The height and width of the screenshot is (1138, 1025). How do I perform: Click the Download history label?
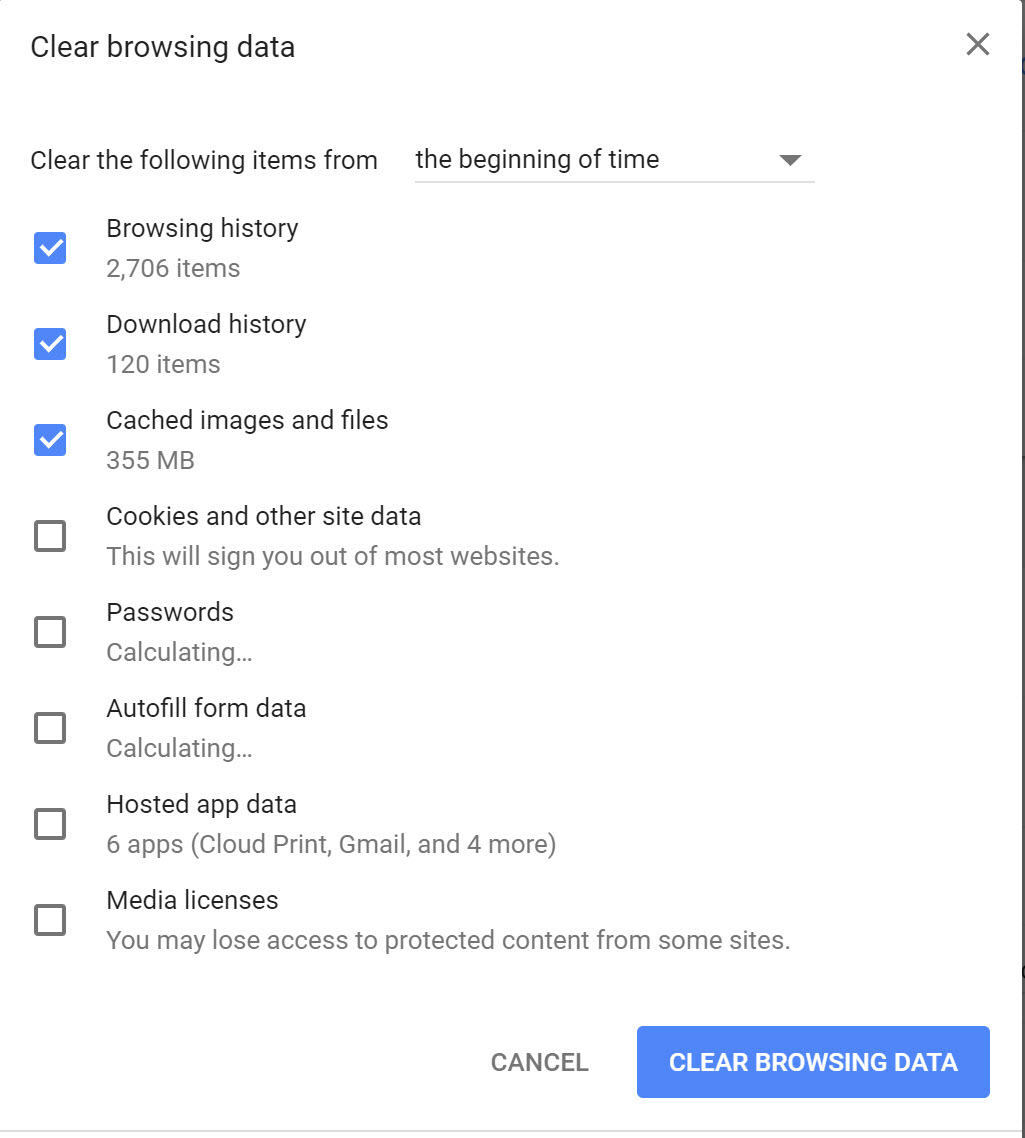pos(206,324)
